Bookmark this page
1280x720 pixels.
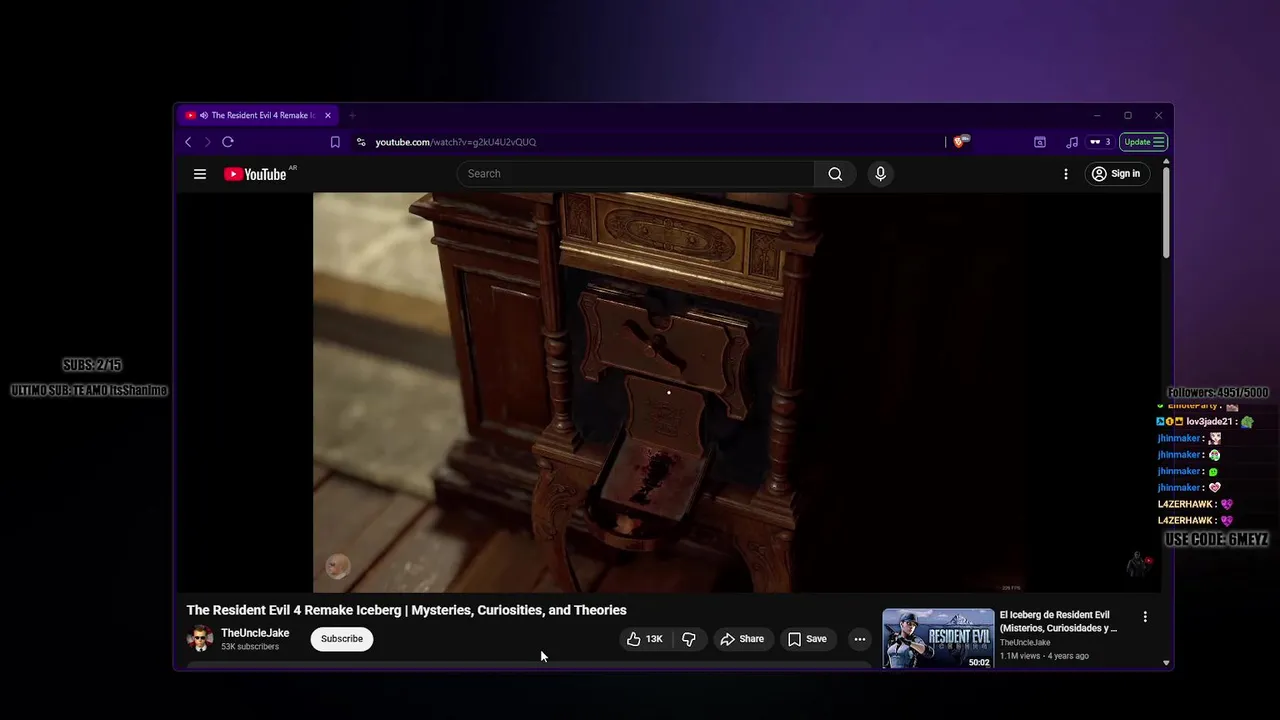click(x=335, y=142)
